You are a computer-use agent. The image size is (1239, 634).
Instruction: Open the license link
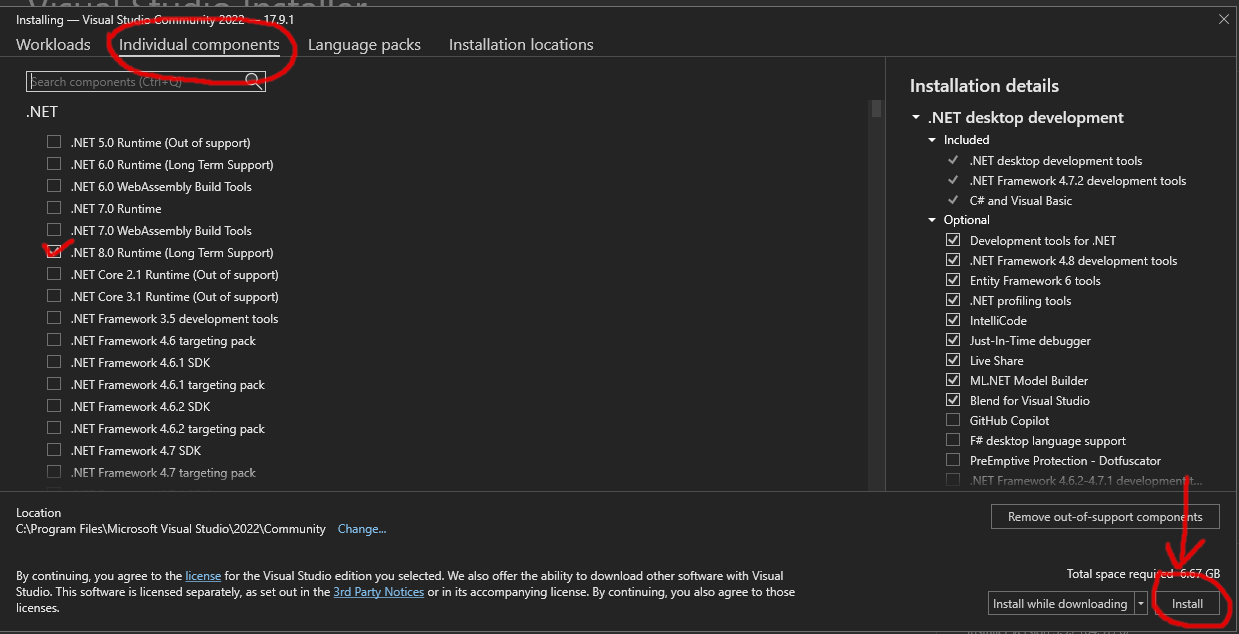[203, 575]
